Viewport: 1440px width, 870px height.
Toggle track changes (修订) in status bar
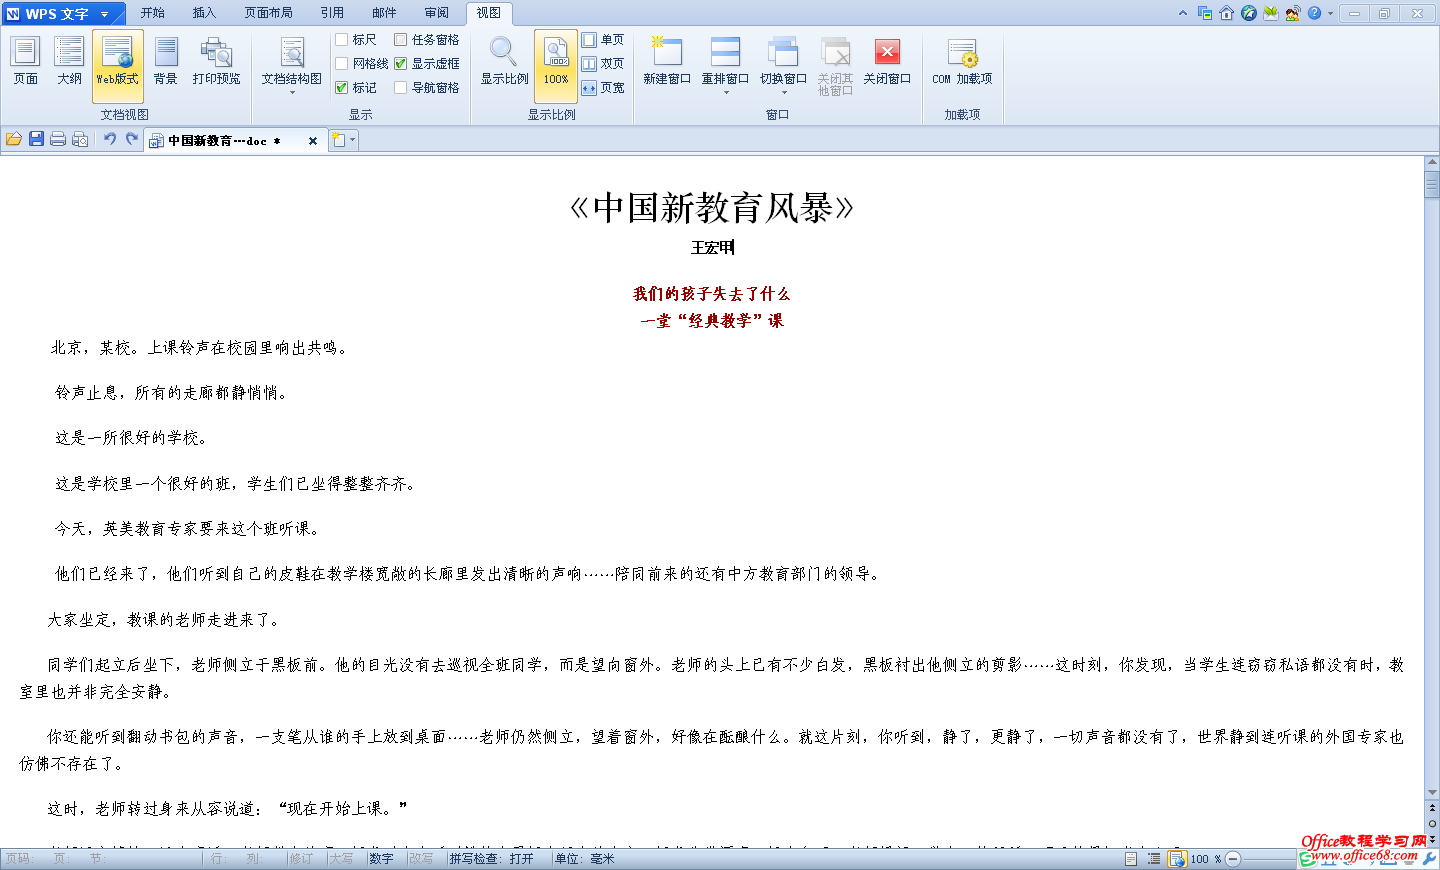(x=301, y=859)
